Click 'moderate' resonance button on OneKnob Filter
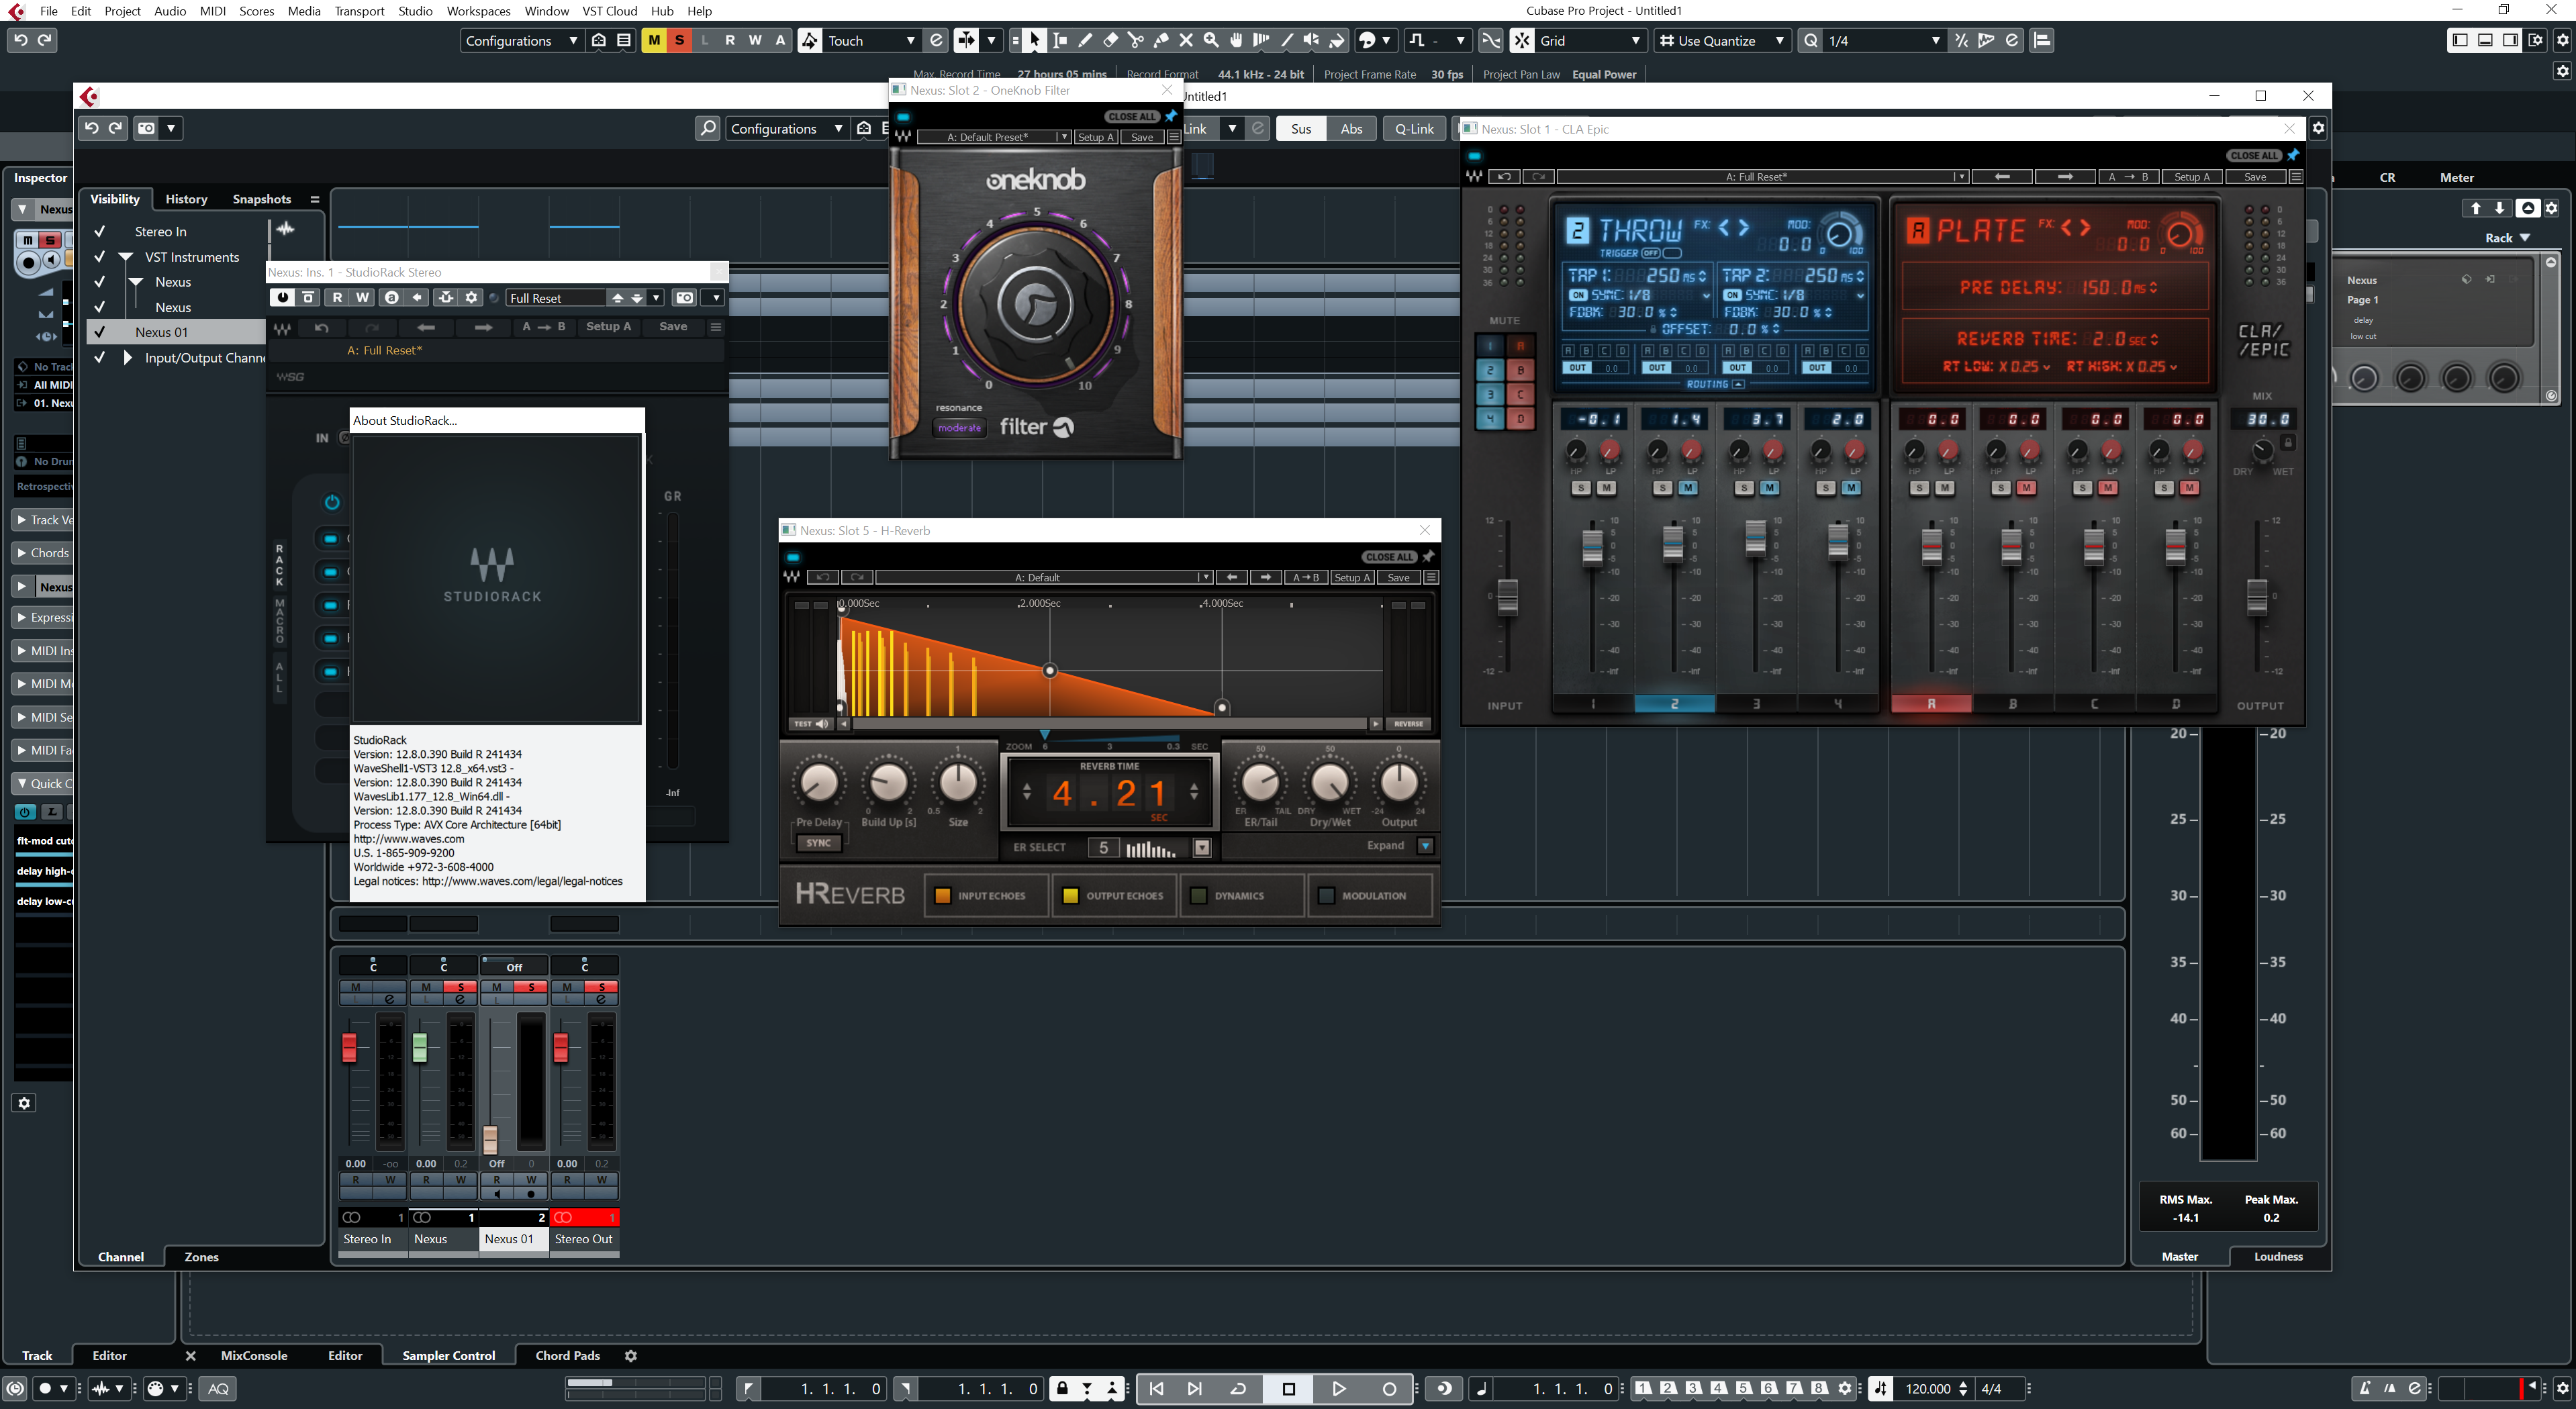This screenshot has width=2576, height=1409. pyautogui.click(x=959, y=428)
